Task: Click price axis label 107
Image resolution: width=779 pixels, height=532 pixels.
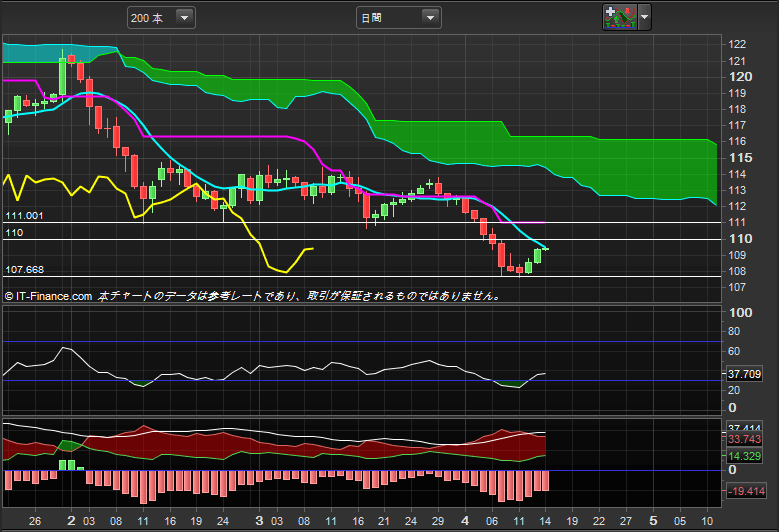Action: pyautogui.click(x=737, y=287)
